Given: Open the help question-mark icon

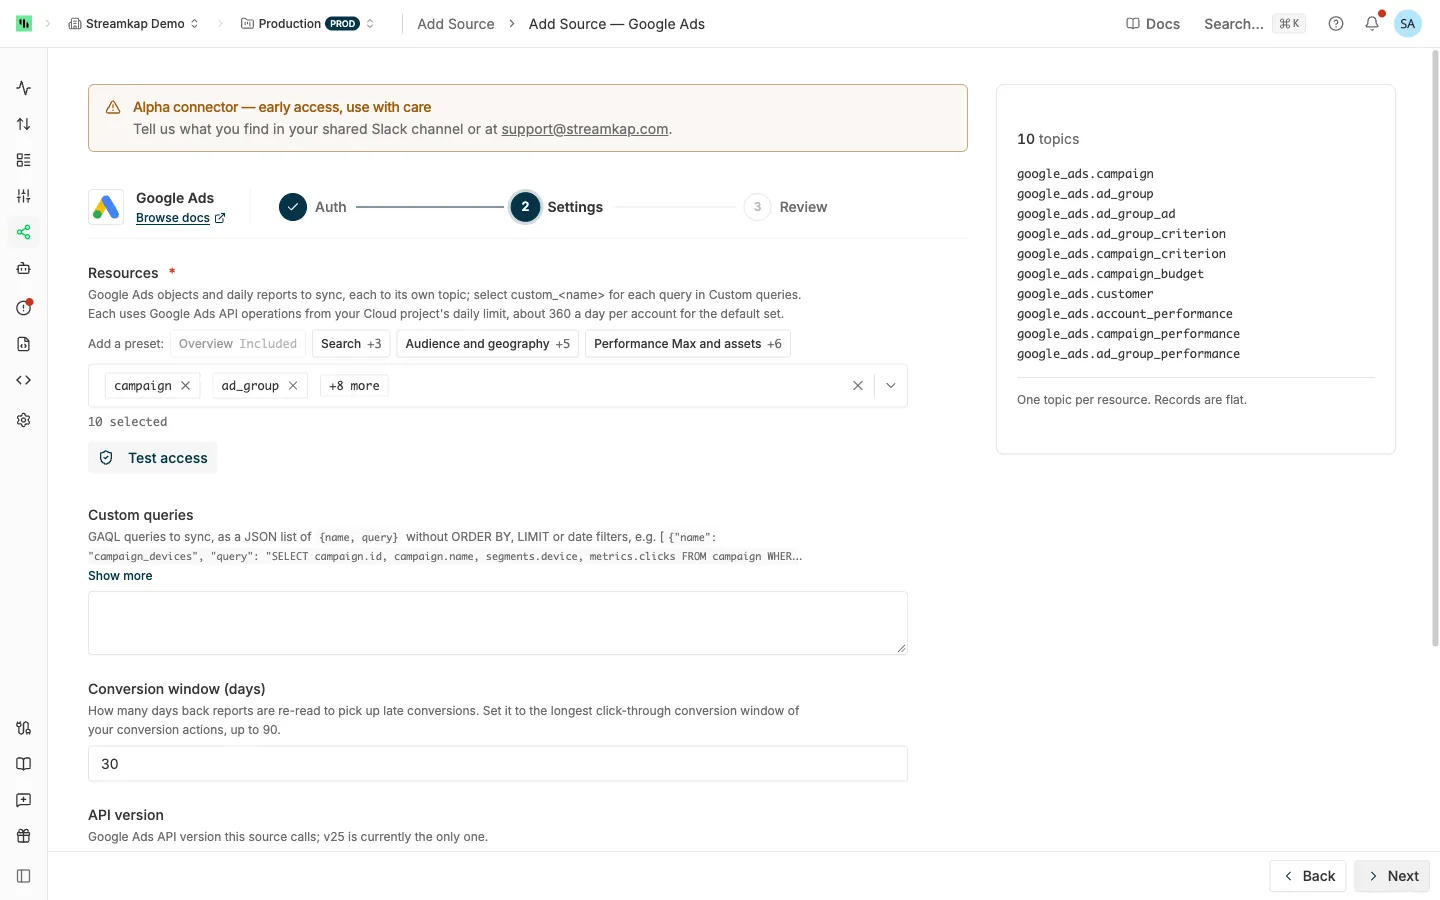Looking at the screenshot, I should [1336, 23].
